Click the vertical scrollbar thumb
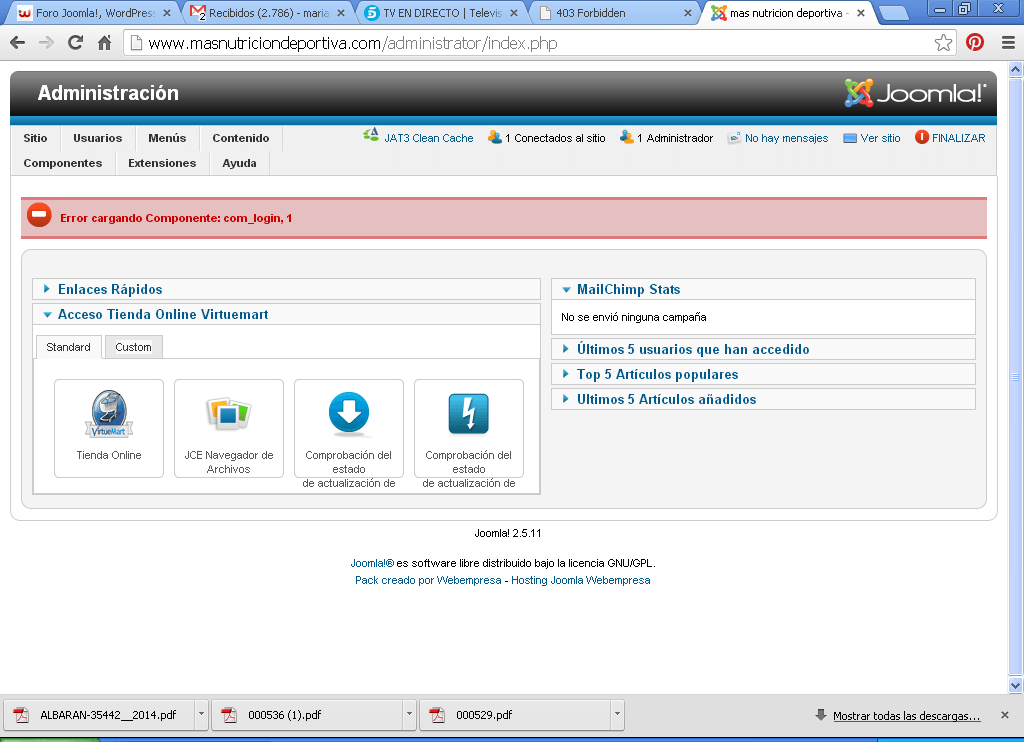The width and height of the screenshot is (1024, 742). click(1016, 377)
